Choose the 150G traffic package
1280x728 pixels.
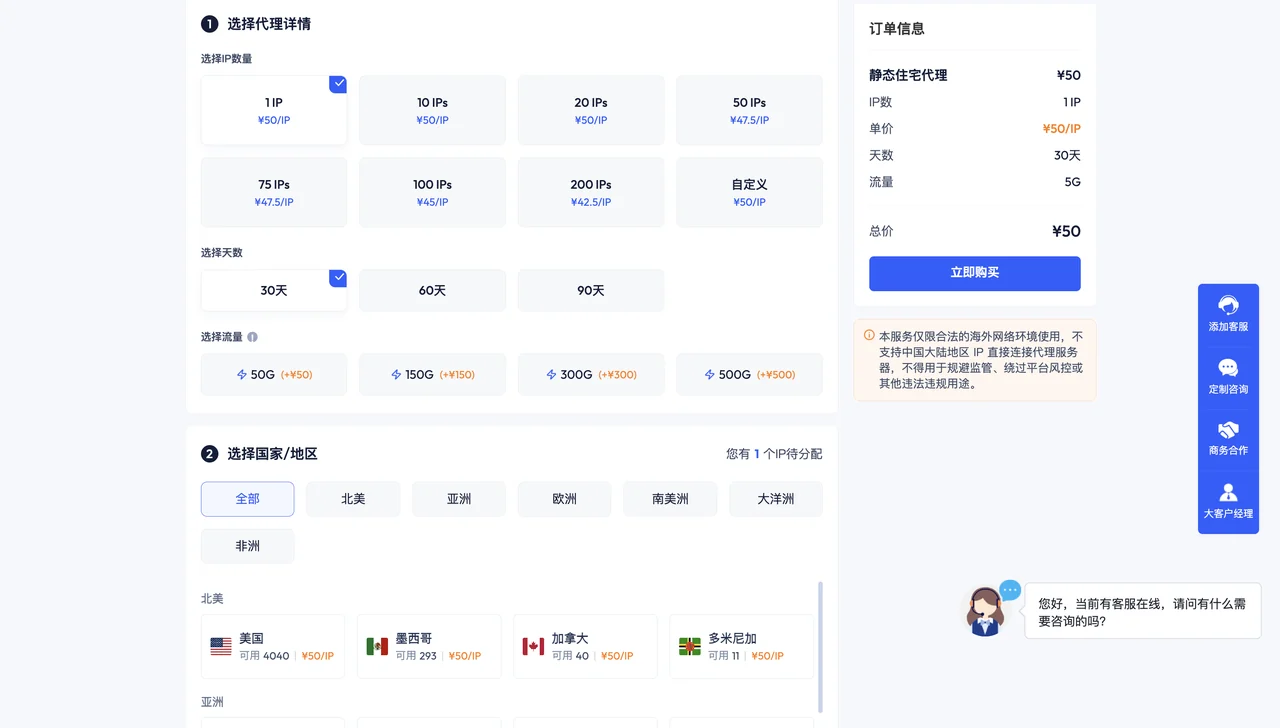coord(432,375)
